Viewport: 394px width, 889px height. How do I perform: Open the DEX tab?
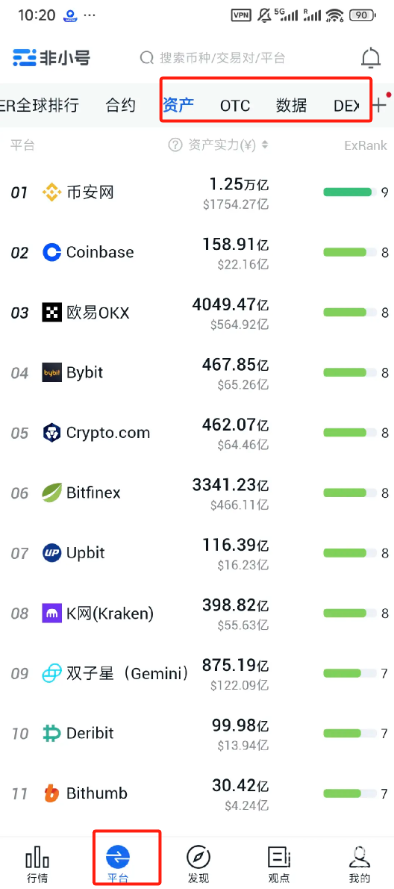(346, 105)
